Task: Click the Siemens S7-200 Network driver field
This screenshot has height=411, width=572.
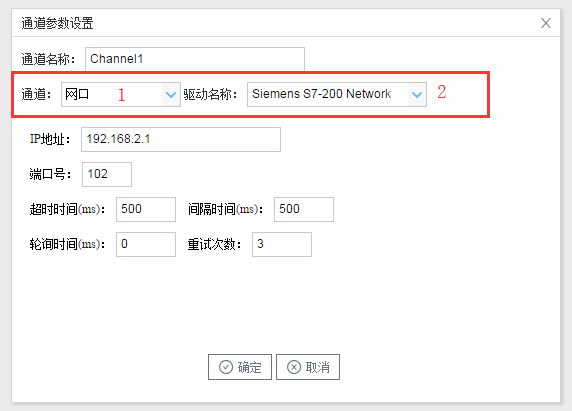Action: (x=337, y=95)
